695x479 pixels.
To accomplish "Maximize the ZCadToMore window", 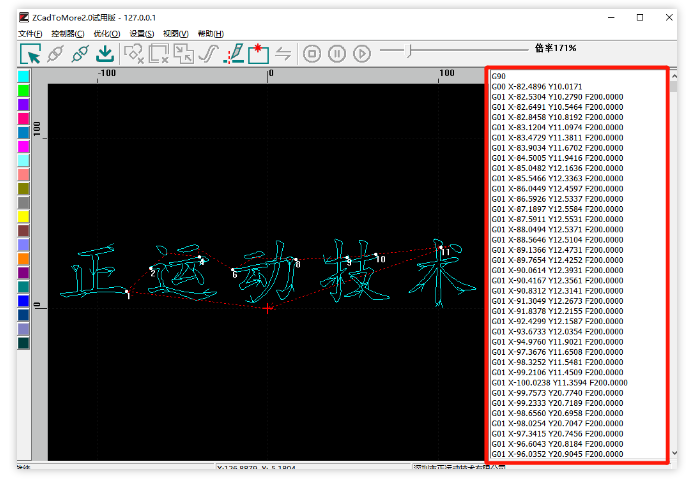I will pyautogui.click(x=640, y=18).
